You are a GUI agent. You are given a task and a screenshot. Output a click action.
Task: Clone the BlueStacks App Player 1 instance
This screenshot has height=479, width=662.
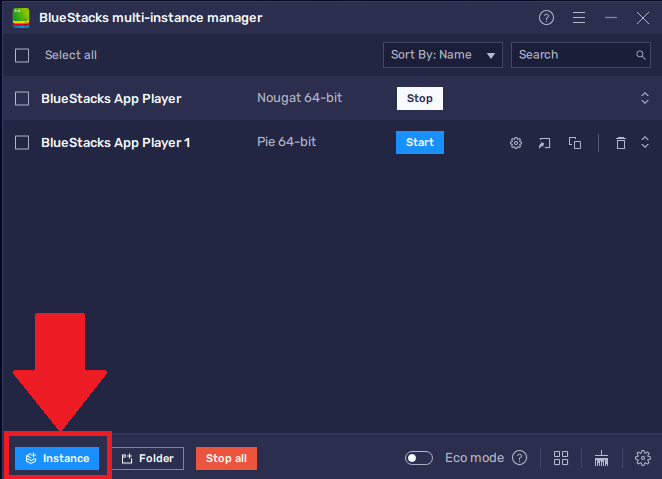click(575, 143)
